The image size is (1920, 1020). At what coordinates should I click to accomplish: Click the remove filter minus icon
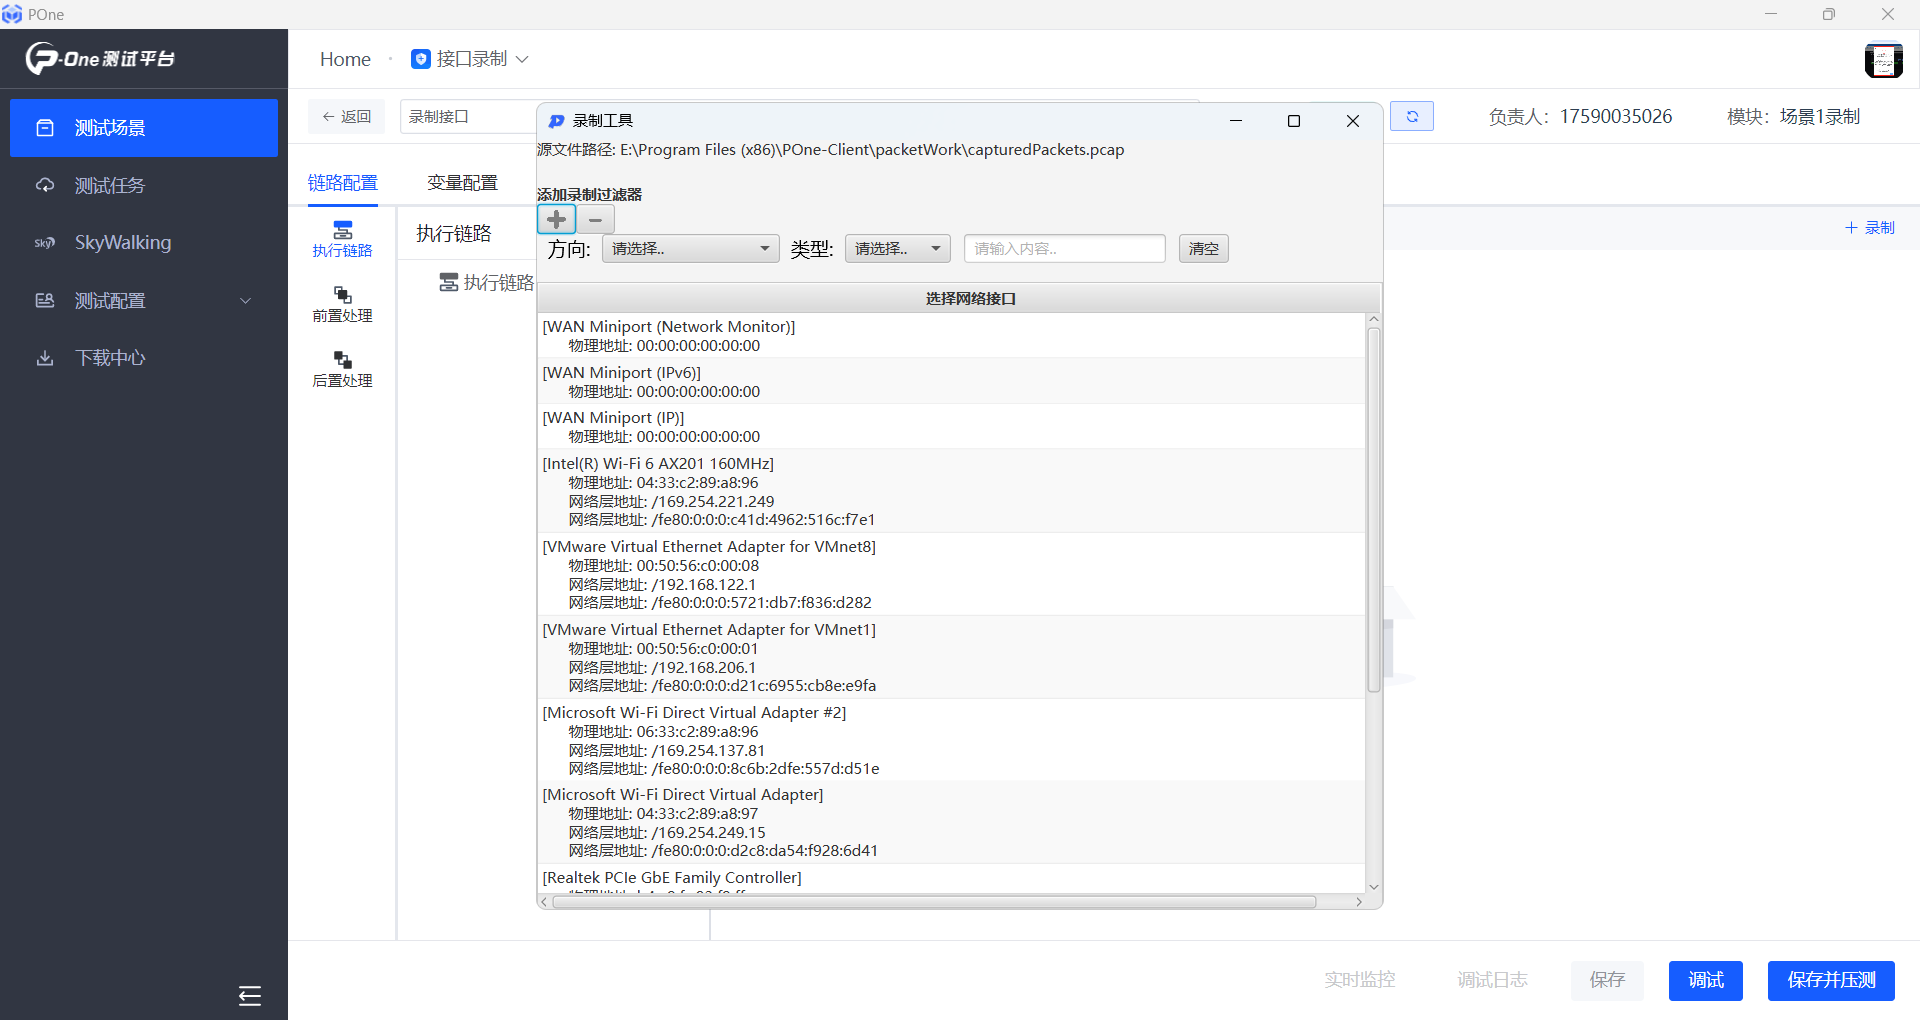click(596, 220)
